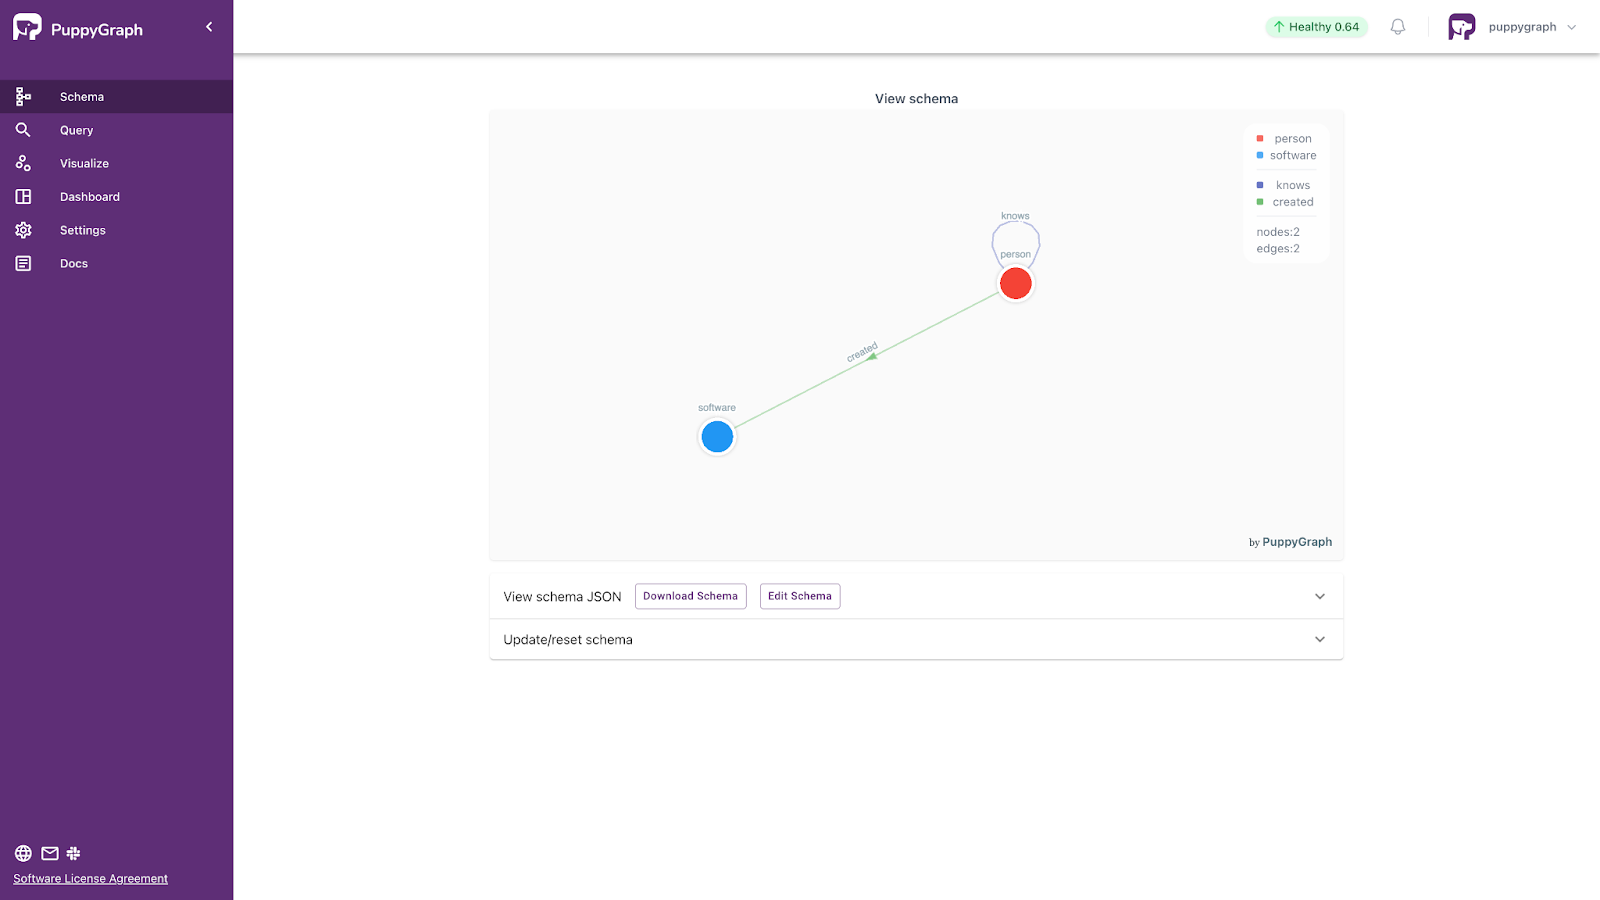
Task: Click the nodes:2 count text
Action: point(1278,232)
